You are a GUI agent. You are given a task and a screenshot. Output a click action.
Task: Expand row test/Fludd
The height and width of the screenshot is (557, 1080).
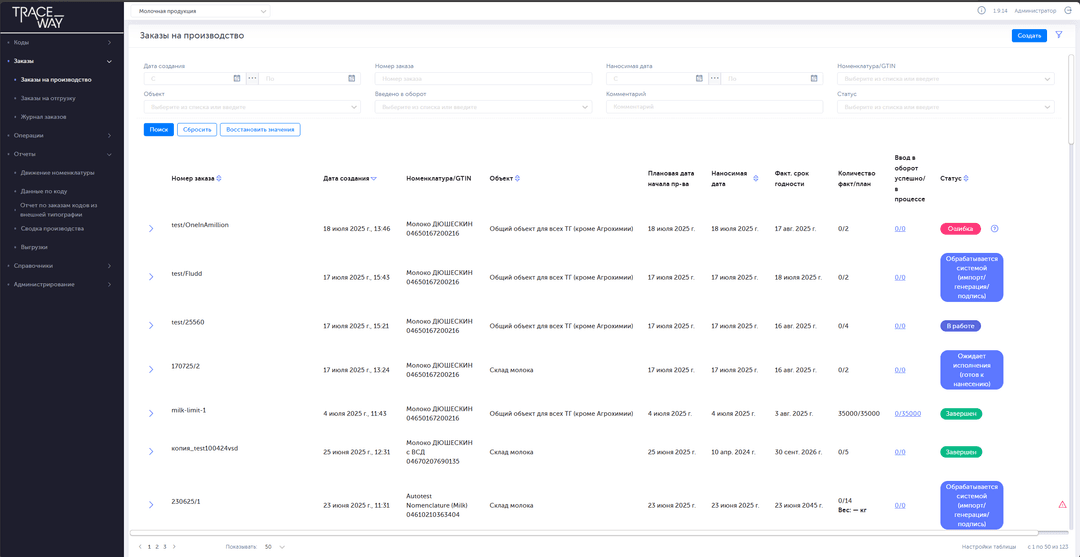tap(151, 277)
